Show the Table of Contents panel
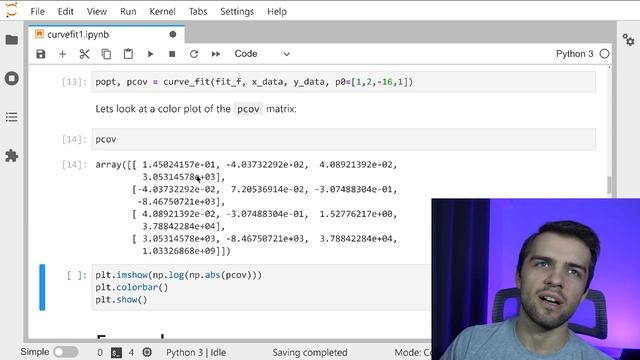The width and height of the screenshot is (640, 360). tap(12, 117)
